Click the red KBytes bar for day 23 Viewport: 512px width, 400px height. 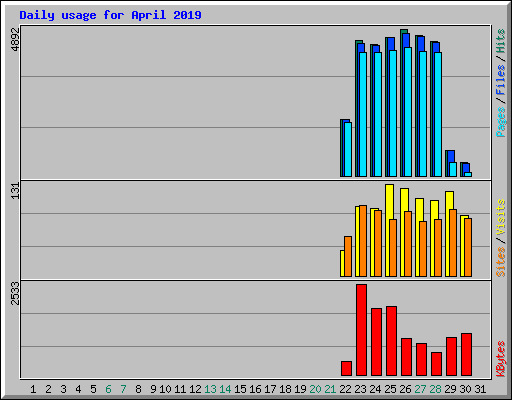pos(361,330)
